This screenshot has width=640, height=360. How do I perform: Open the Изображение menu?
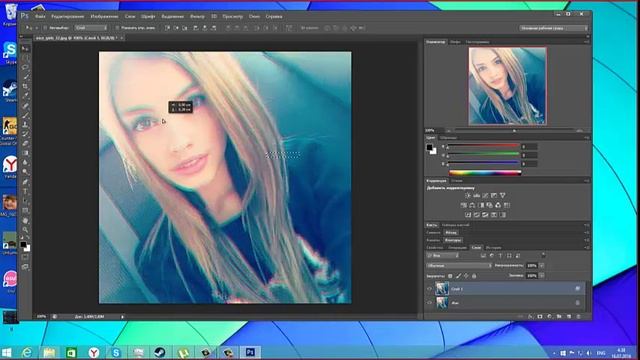point(104,16)
